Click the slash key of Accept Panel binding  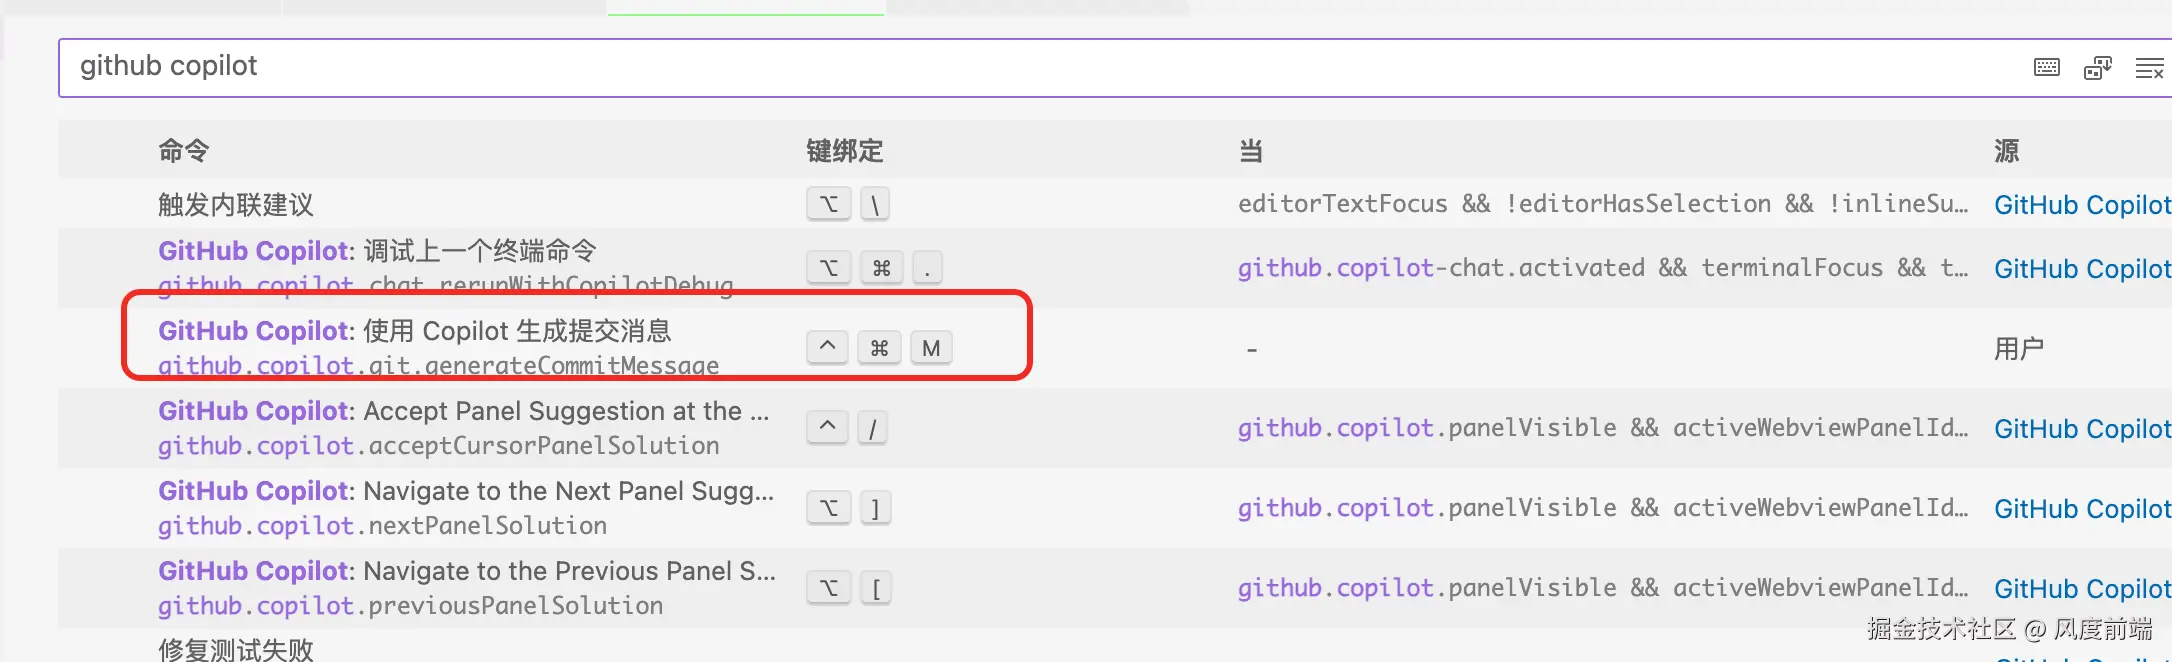873,428
